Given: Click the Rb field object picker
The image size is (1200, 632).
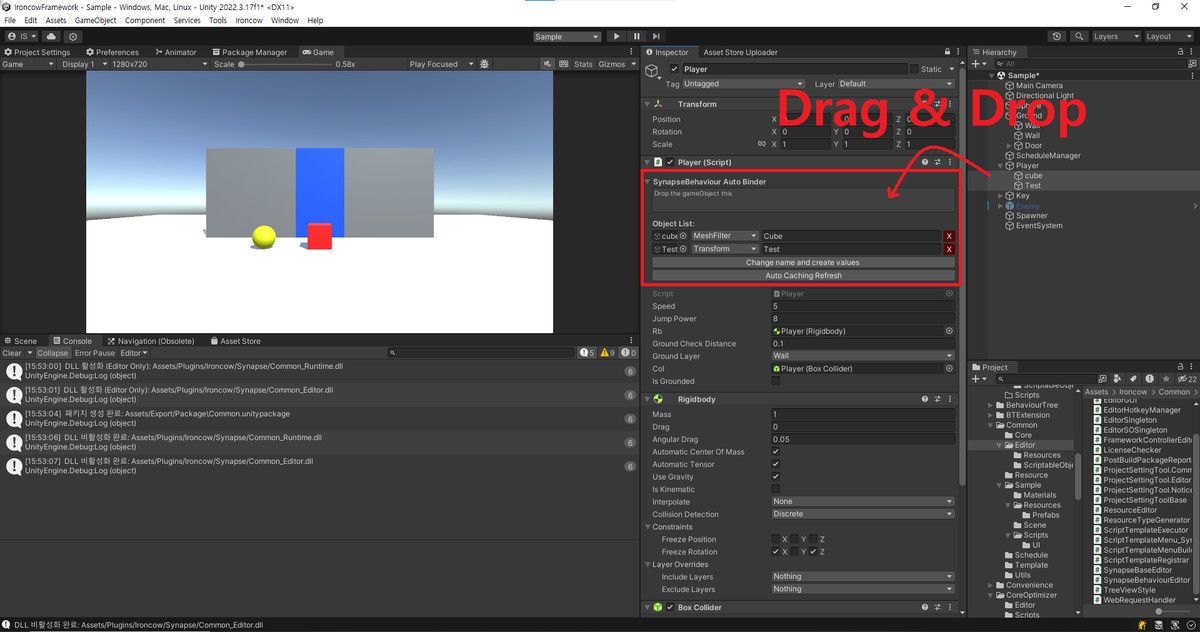Looking at the screenshot, I should coord(949,331).
